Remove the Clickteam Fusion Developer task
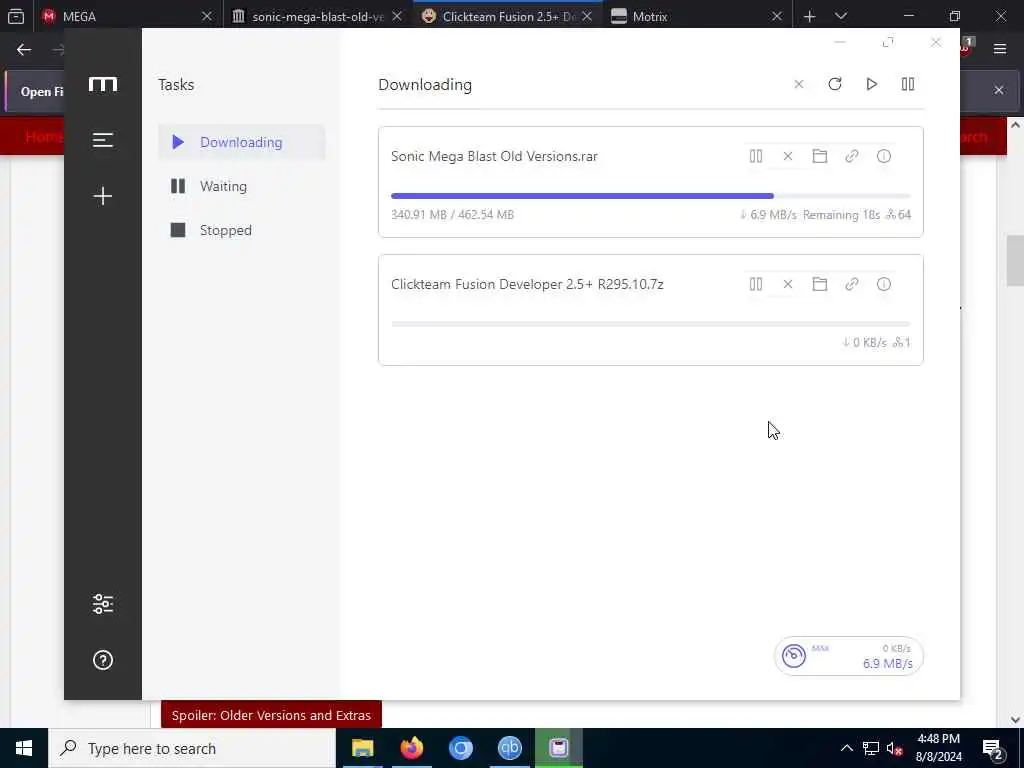This screenshot has width=1024, height=768. tap(788, 284)
